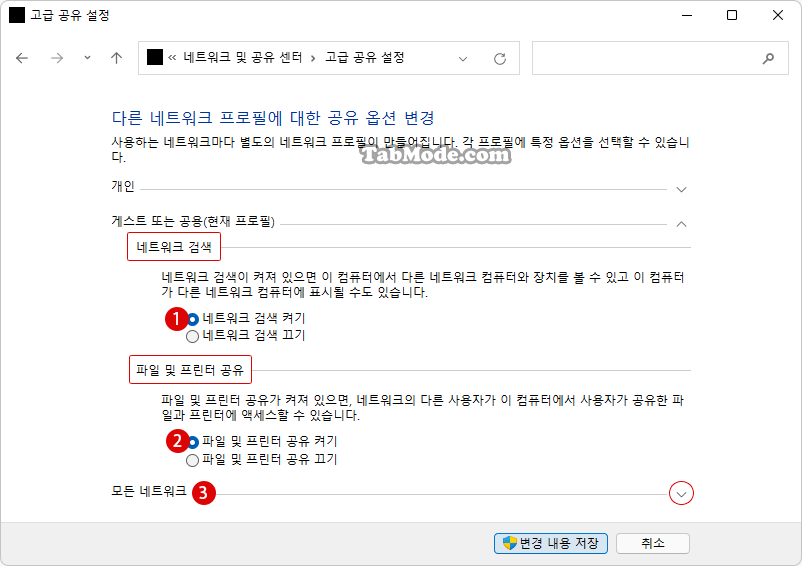Select 파일 및 프린터 공유 켜기 option
The image size is (802, 566).
point(193,442)
